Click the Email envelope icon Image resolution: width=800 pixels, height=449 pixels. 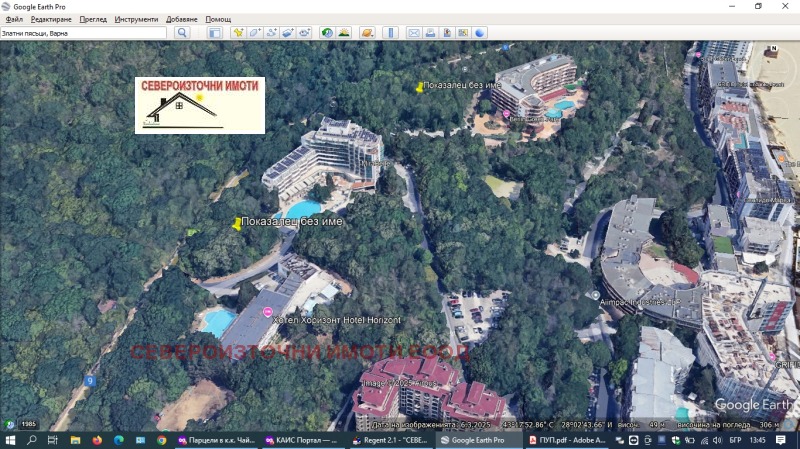pyautogui.click(x=413, y=33)
